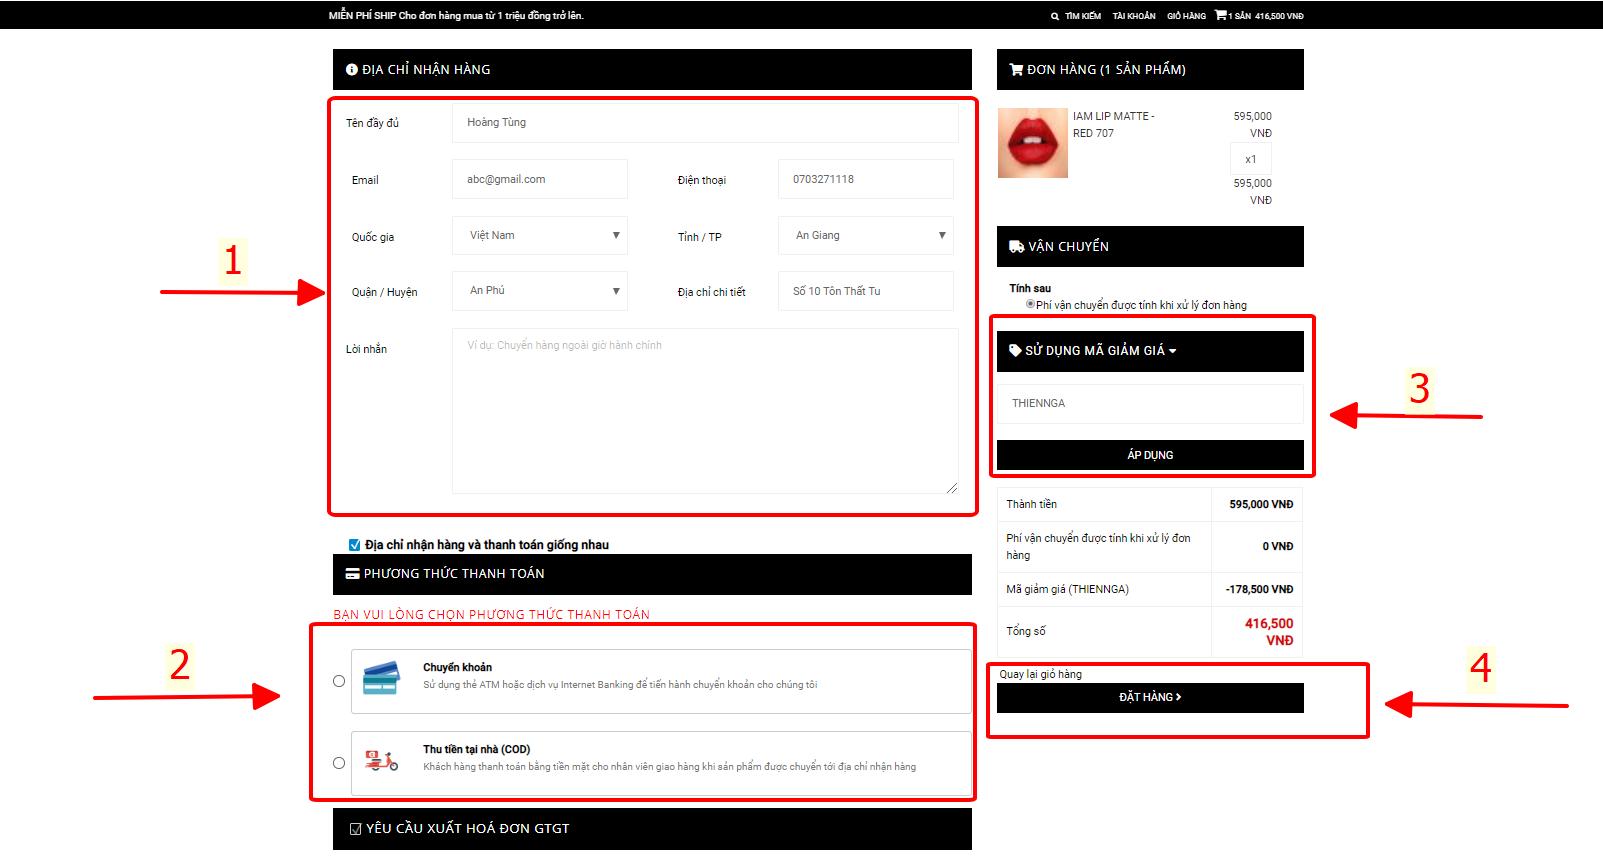Click the tag icon beside Sử dụng mã giảm giá

tap(1015, 351)
